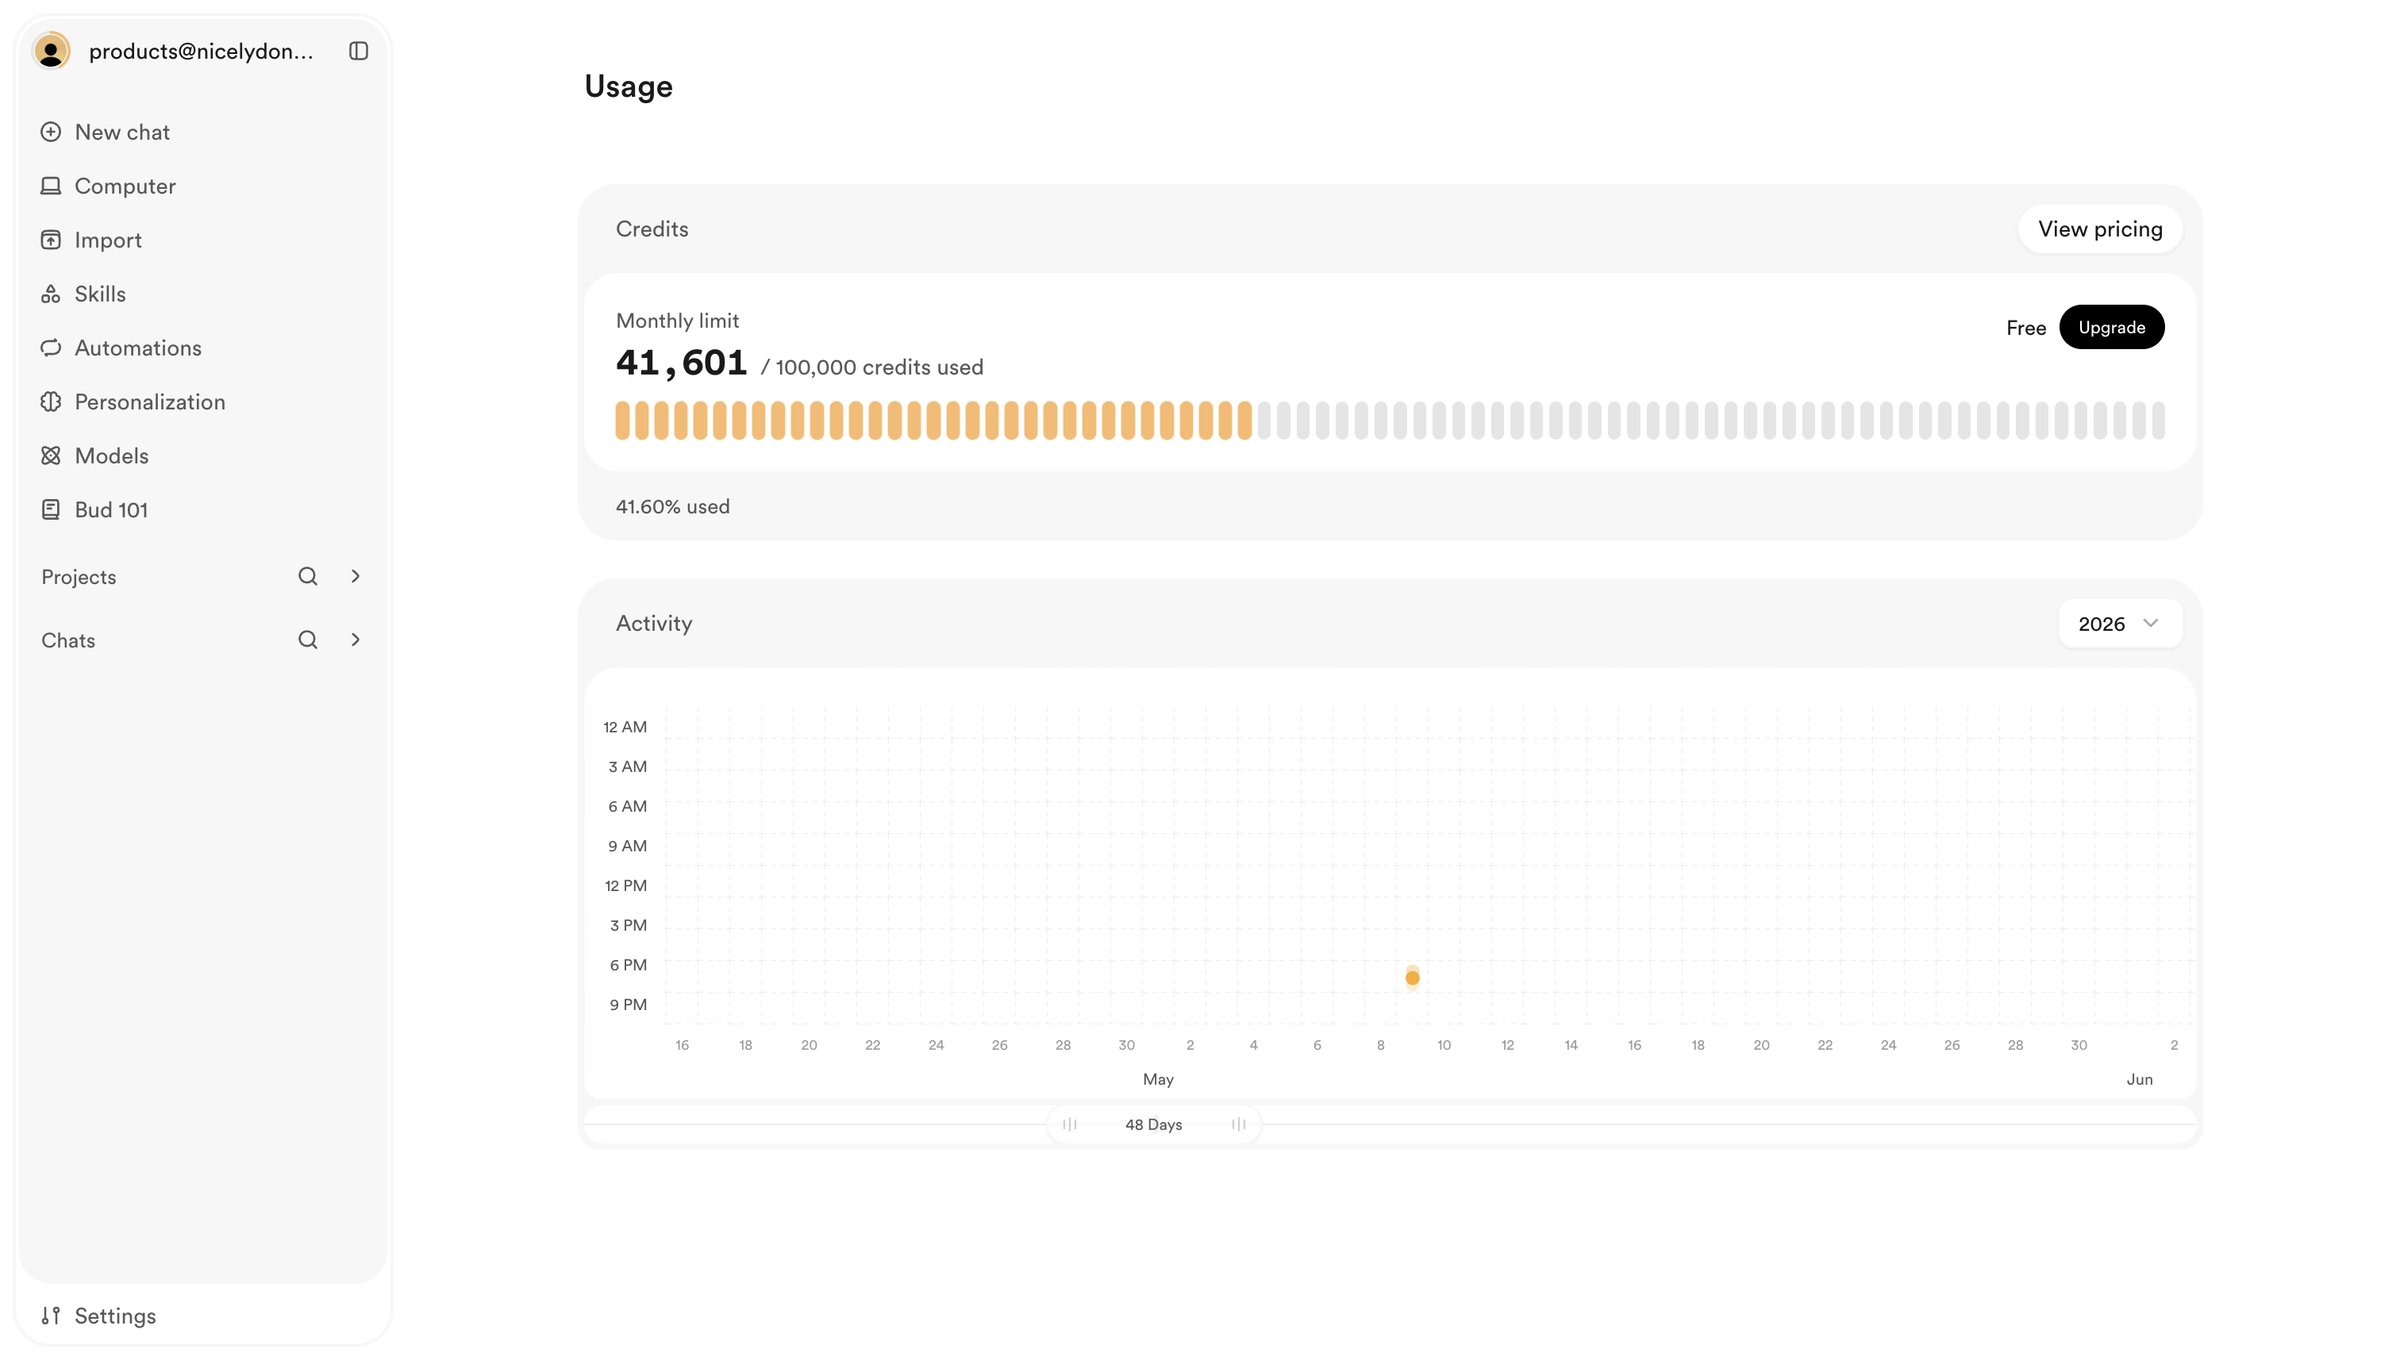Click the May month axis label
The image size is (2400, 1360).
pos(1158,1079)
